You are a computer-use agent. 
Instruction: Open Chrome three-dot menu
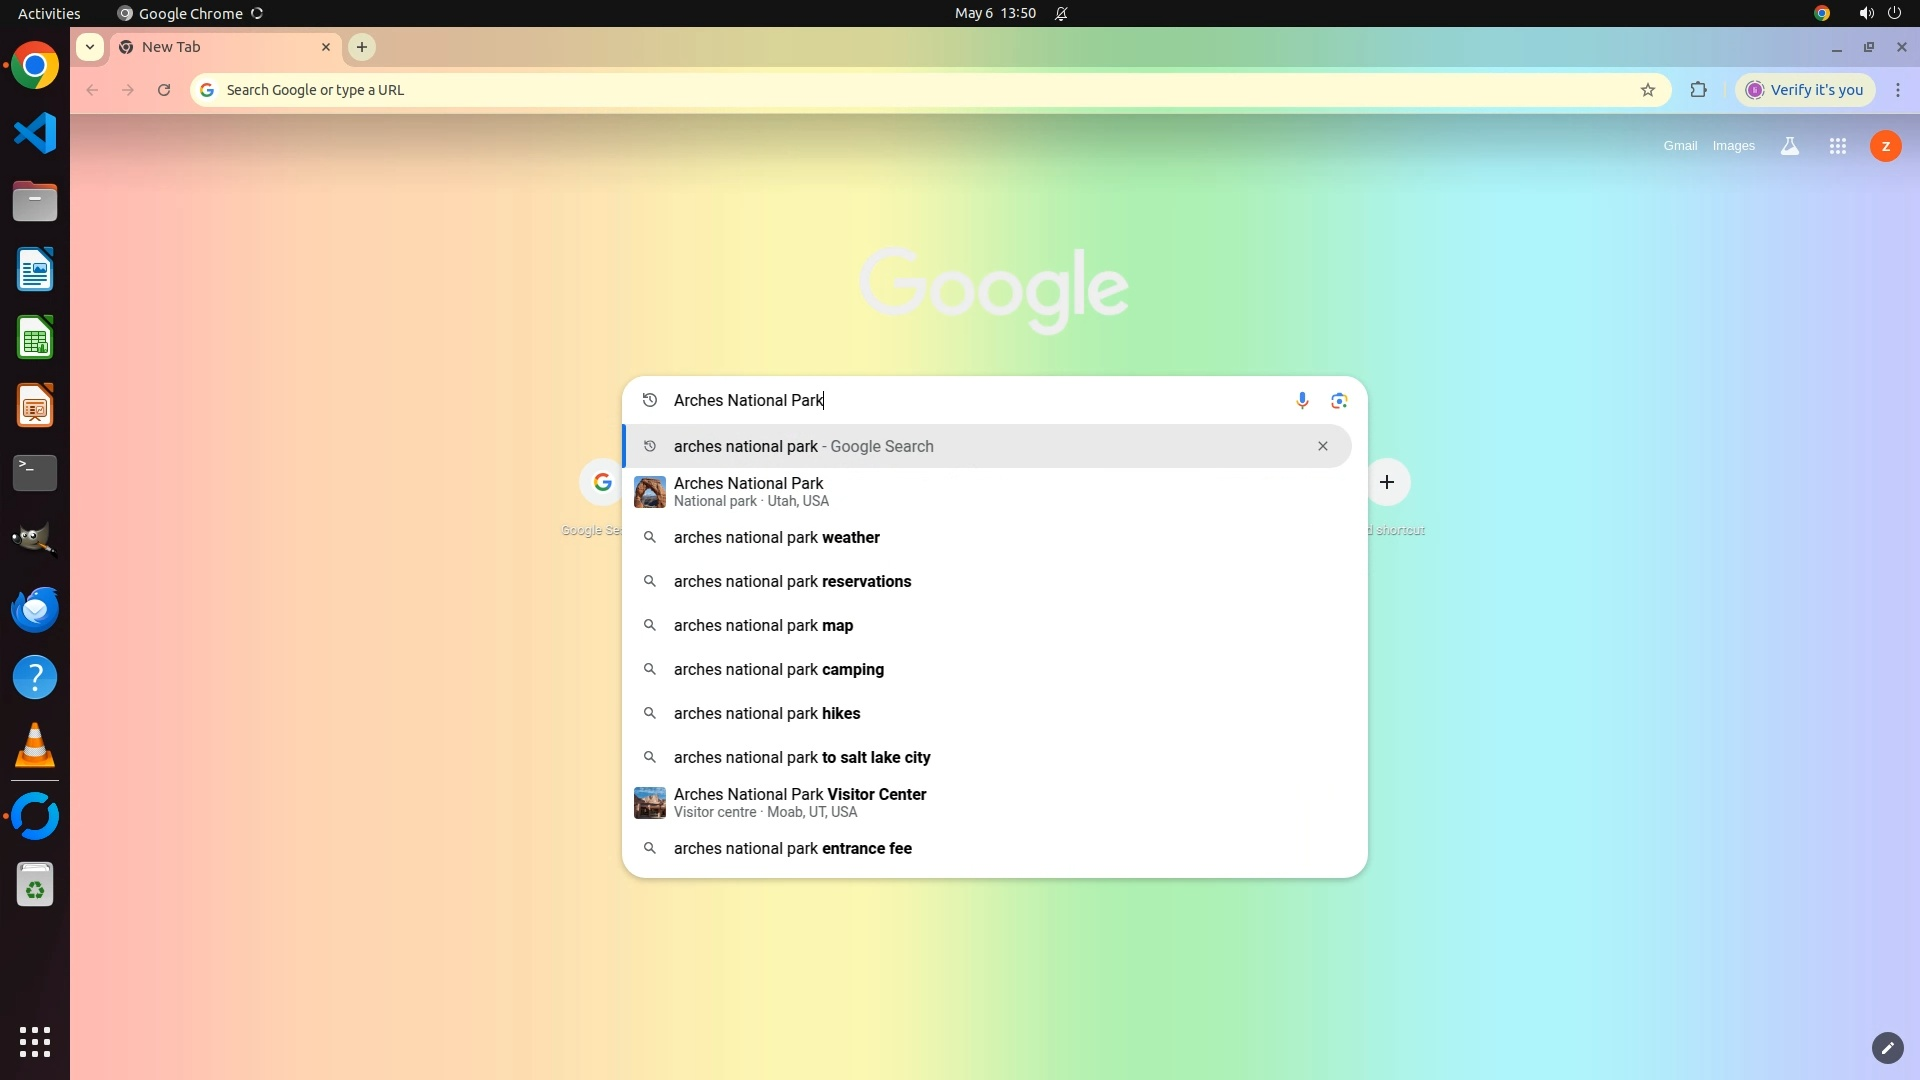coord(1898,90)
